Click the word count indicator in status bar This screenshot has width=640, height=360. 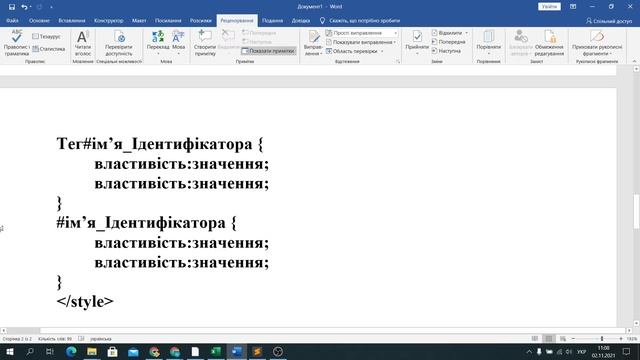pyautogui.click(x=55, y=339)
